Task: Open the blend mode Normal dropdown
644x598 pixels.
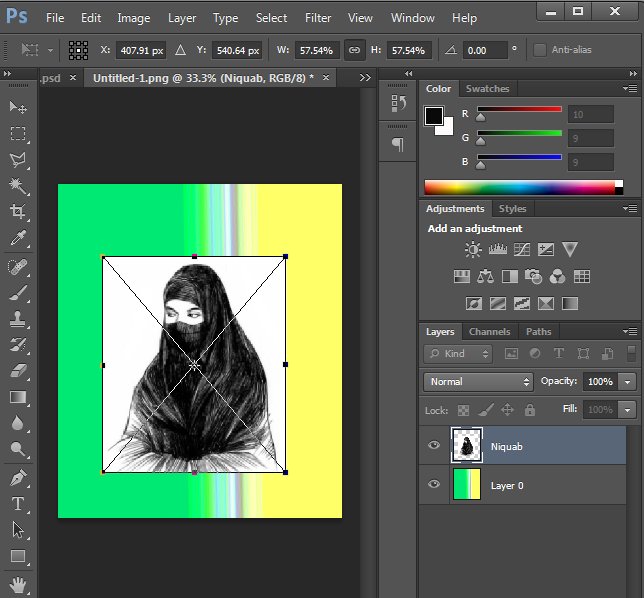Action: [479, 382]
